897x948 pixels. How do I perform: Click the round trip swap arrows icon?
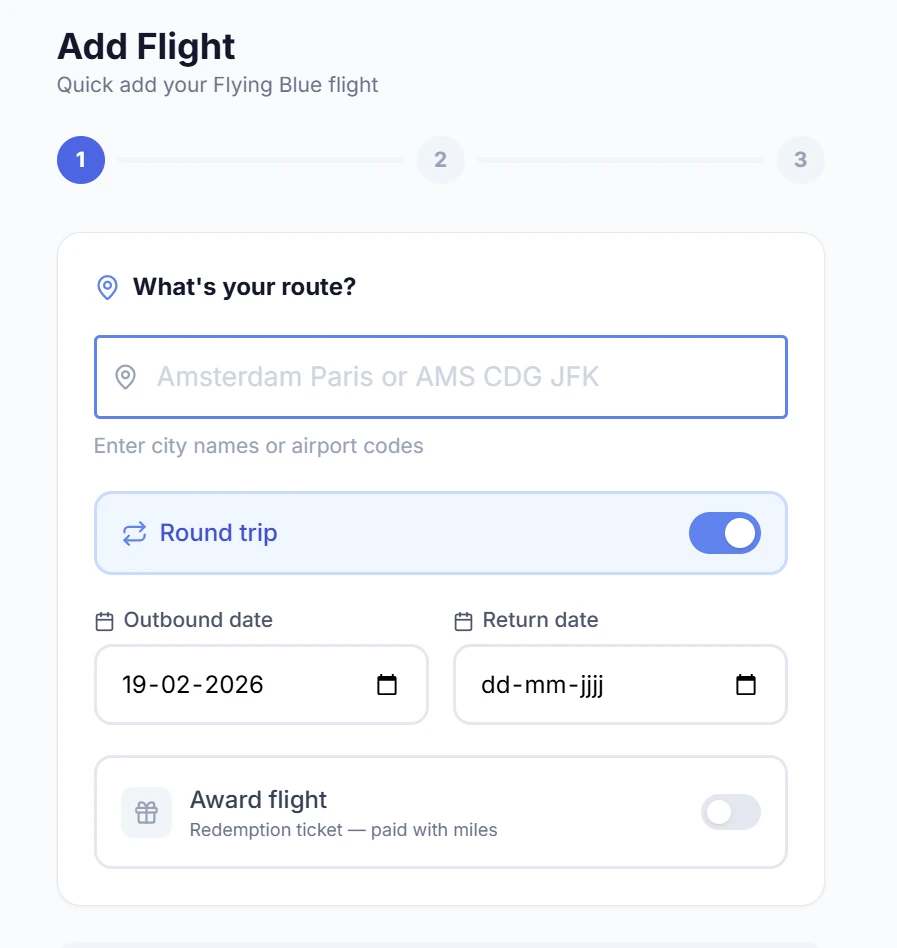pyautogui.click(x=133, y=533)
